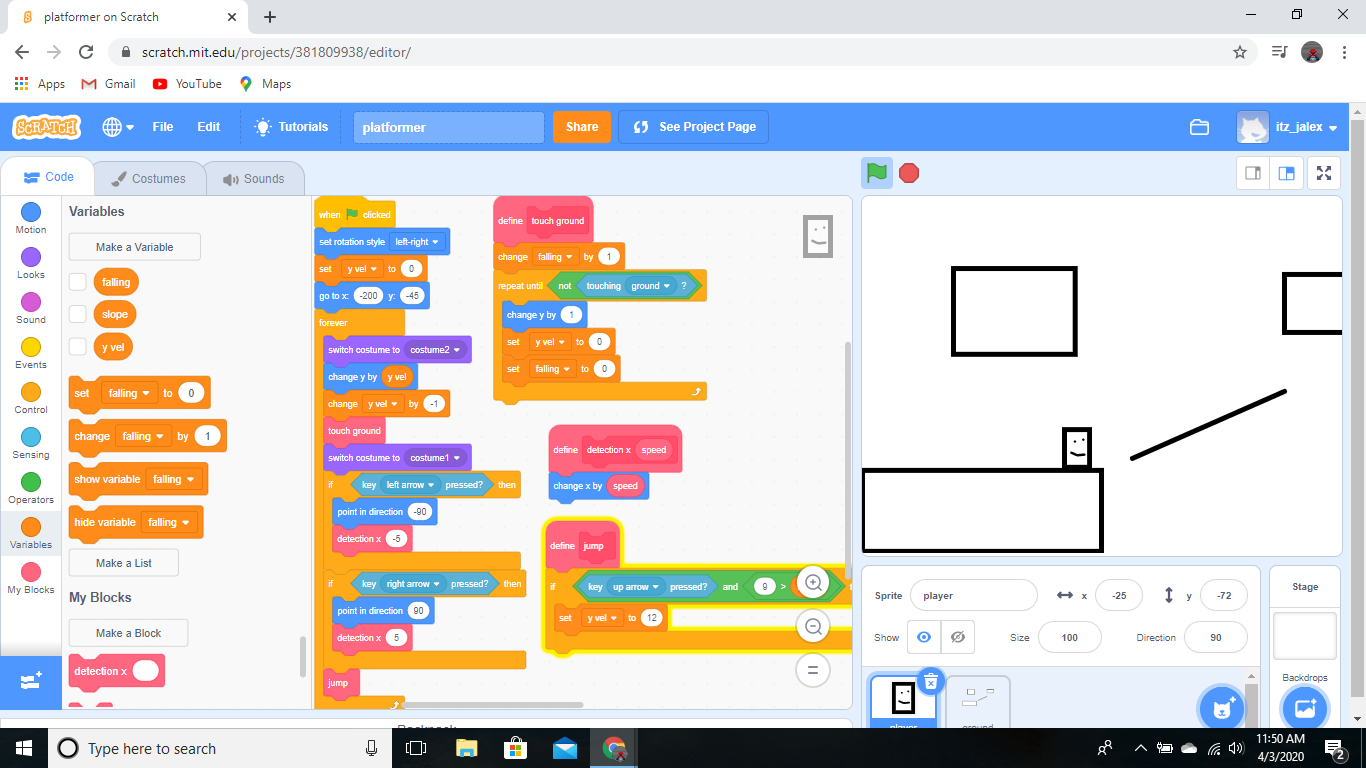
Task: Check the 'slope' variable display checkbox
Action: 78,314
